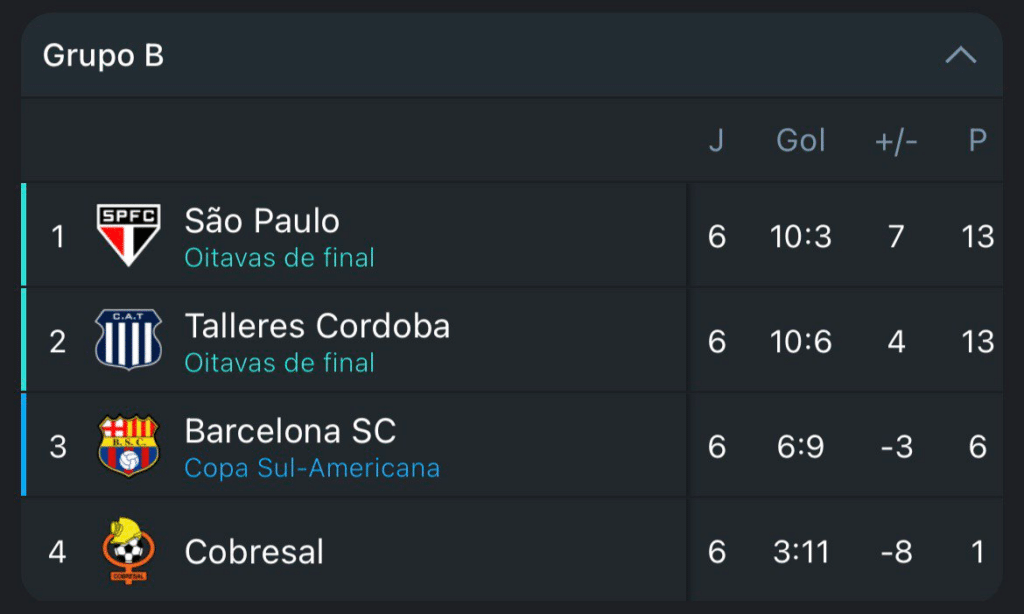Open the Cobresal team name
The width and height of the screenshot is (1024, 614).
(x=254, y=552)
